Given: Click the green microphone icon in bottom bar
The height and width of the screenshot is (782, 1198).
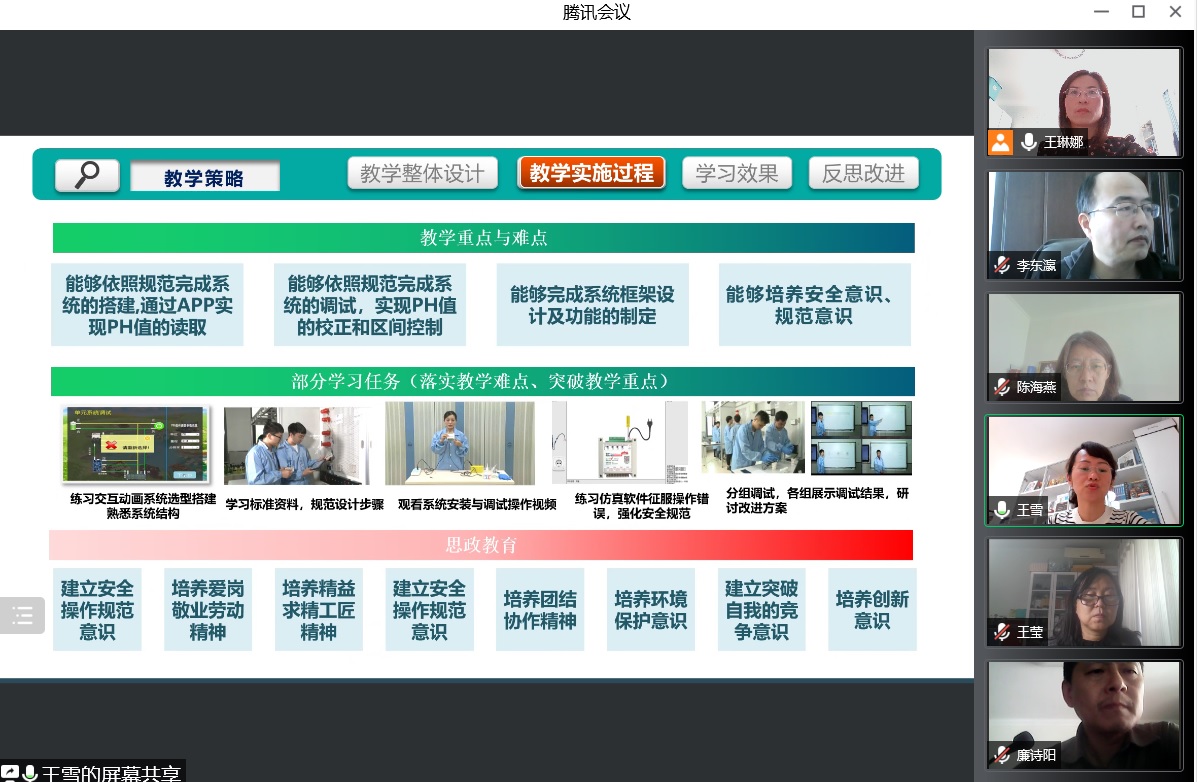Looking at the screenshot, I should [30, 772].
